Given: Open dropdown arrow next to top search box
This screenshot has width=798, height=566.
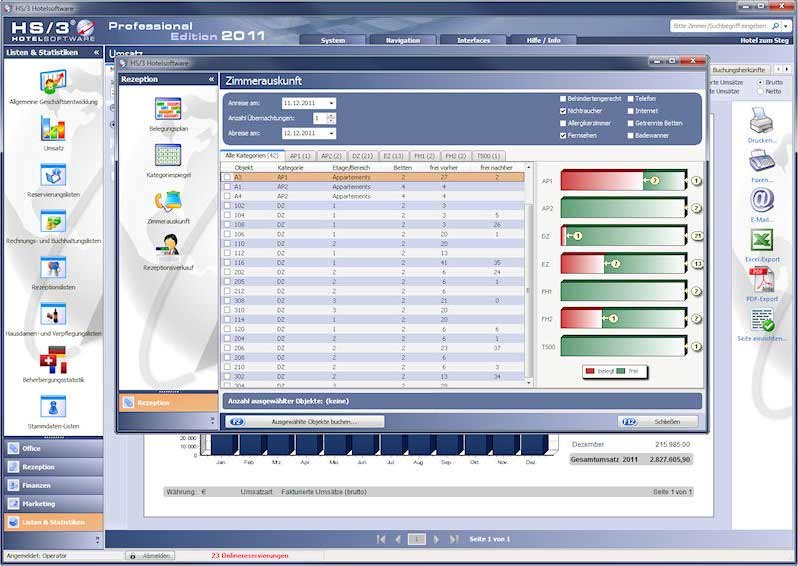Looking at the screenshot, I should tap(786, 25).
